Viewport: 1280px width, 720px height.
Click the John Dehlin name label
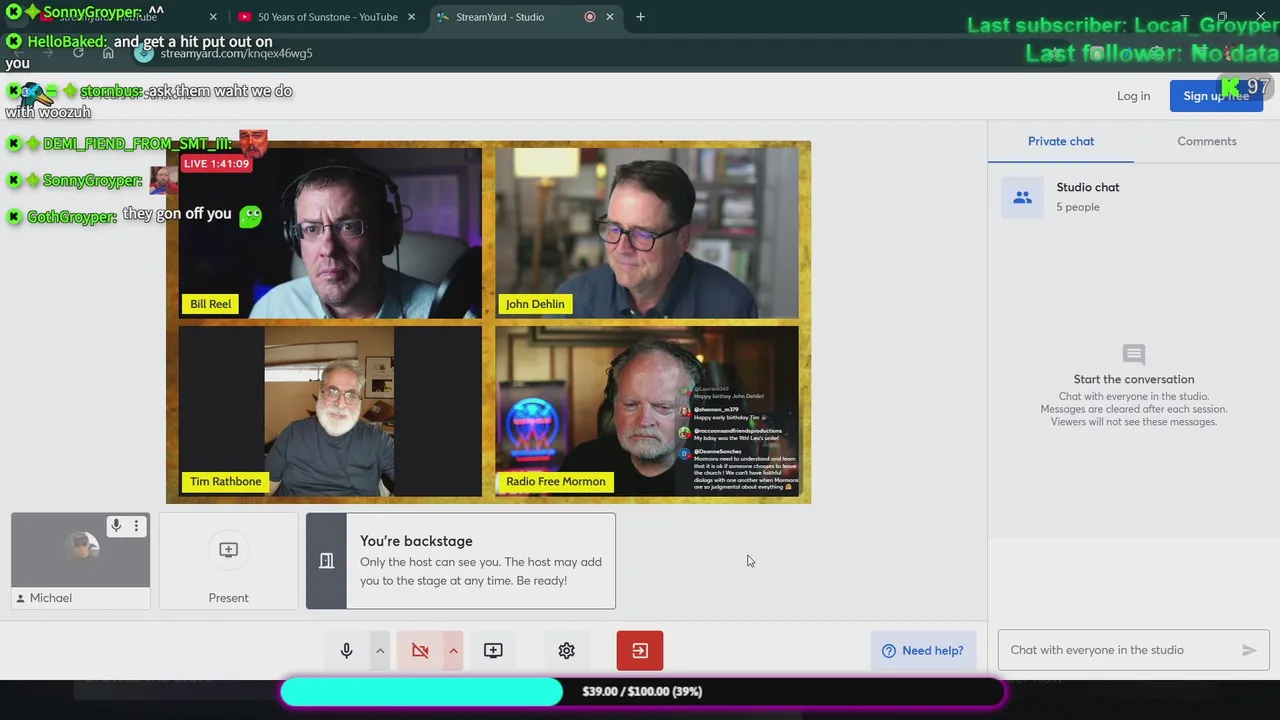click(x=535, y=304)
